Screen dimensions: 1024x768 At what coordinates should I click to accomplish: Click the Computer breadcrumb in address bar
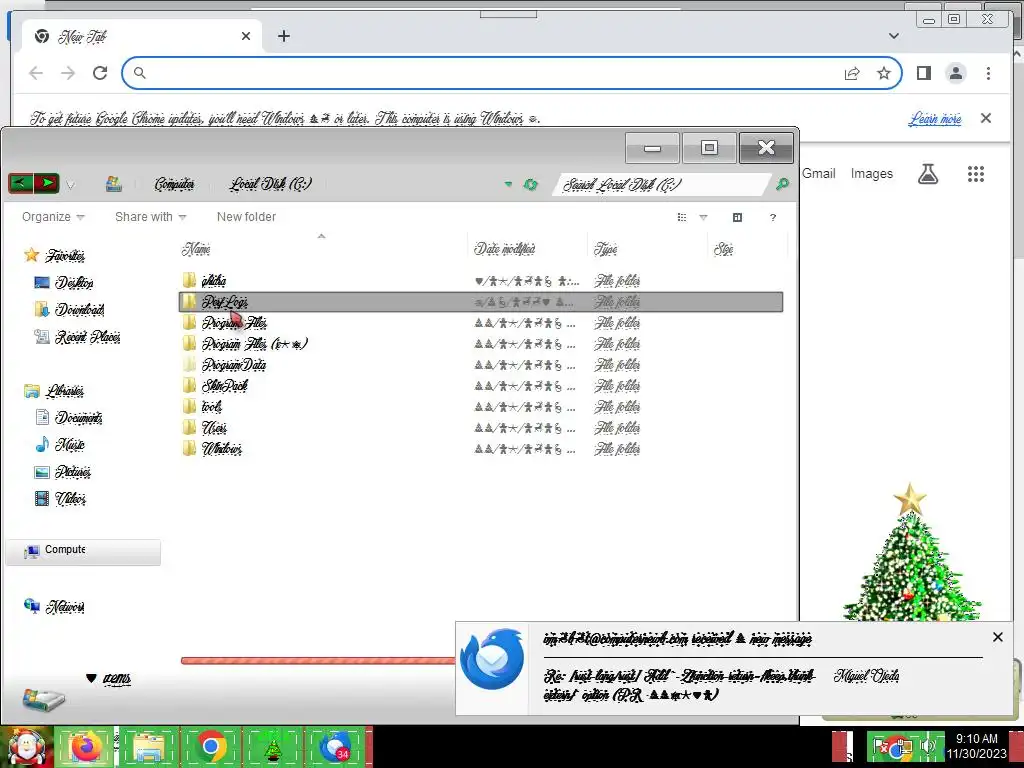point(174,184)
